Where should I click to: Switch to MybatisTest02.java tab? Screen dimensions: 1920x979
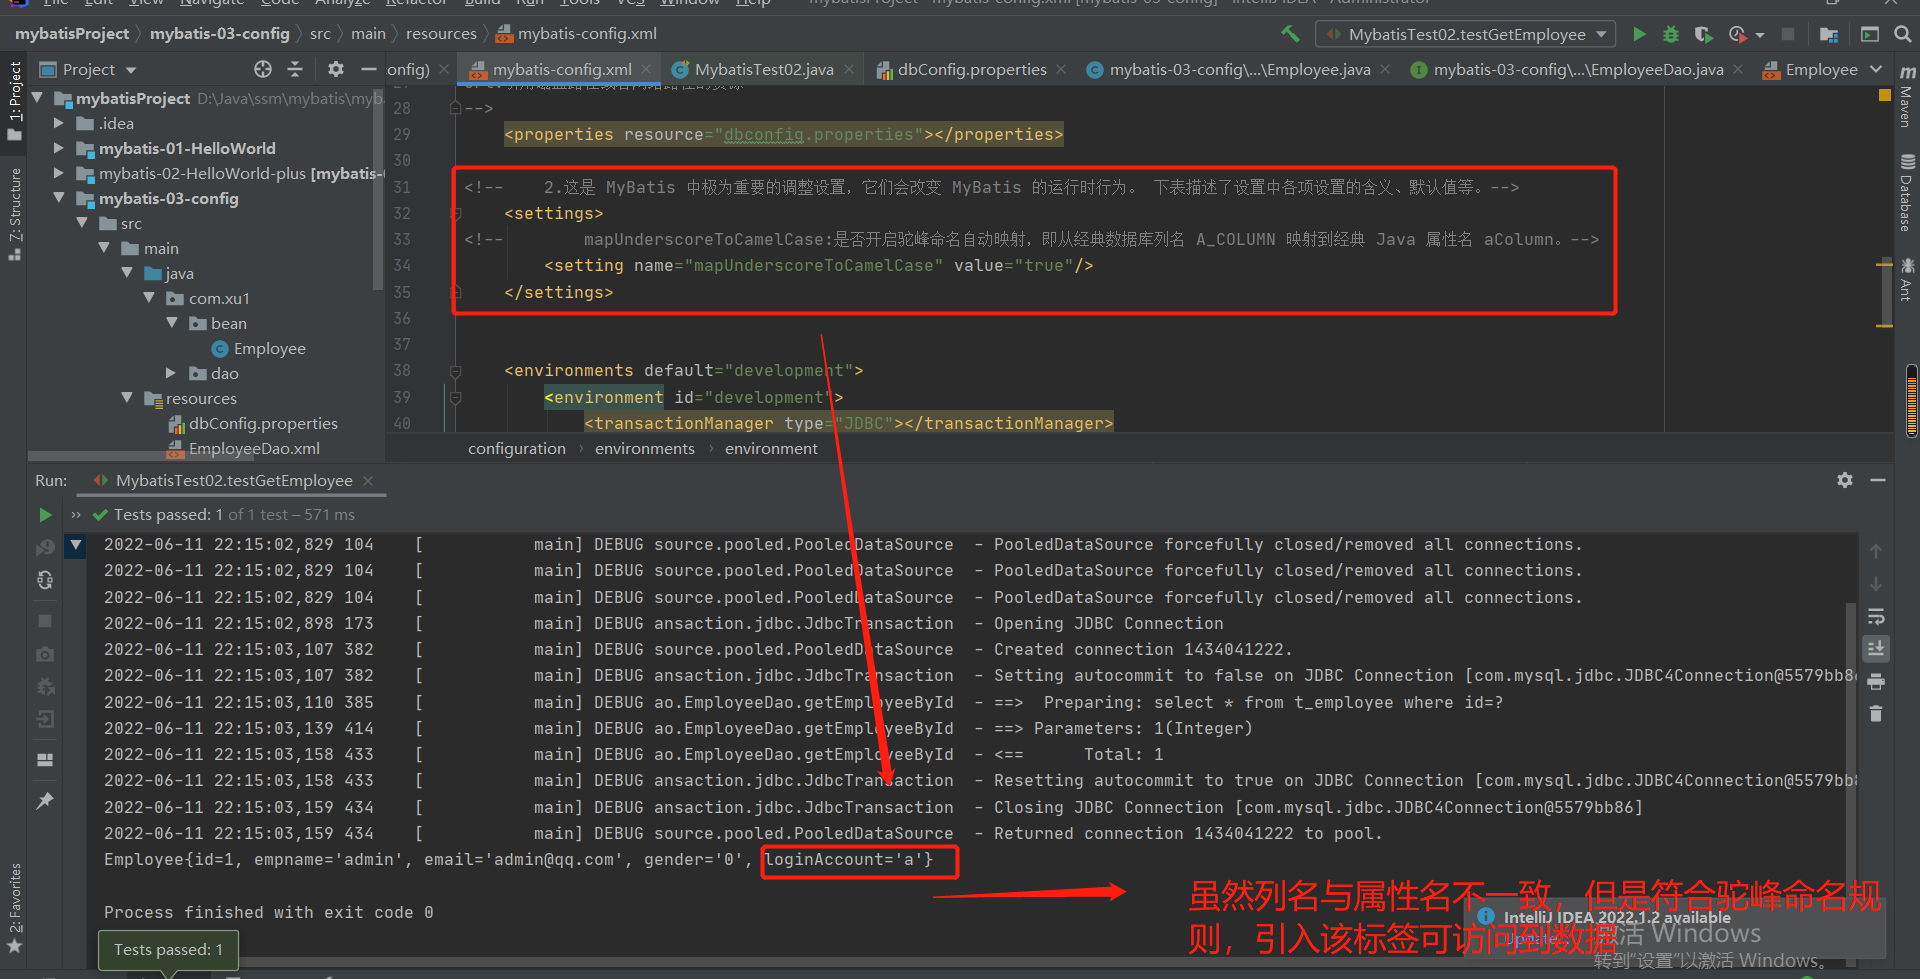764,69
